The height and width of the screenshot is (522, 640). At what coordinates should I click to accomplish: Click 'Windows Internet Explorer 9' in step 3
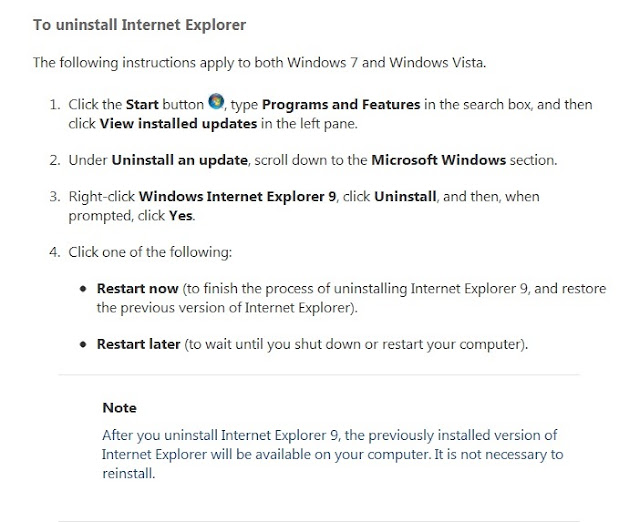pos(238,196)
